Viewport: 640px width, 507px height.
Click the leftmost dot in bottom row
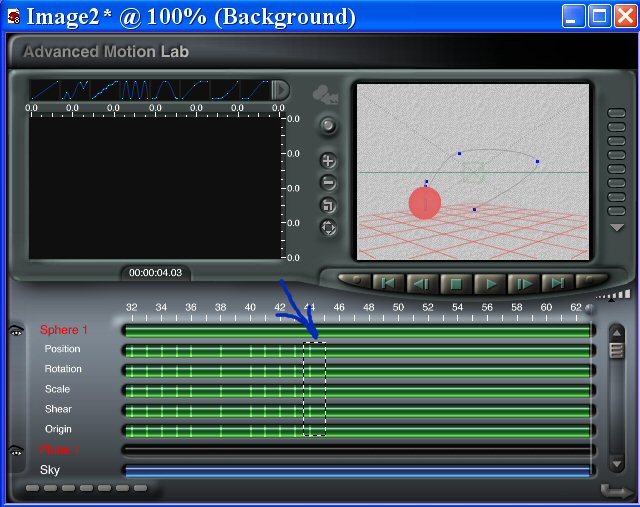[32, 488]
